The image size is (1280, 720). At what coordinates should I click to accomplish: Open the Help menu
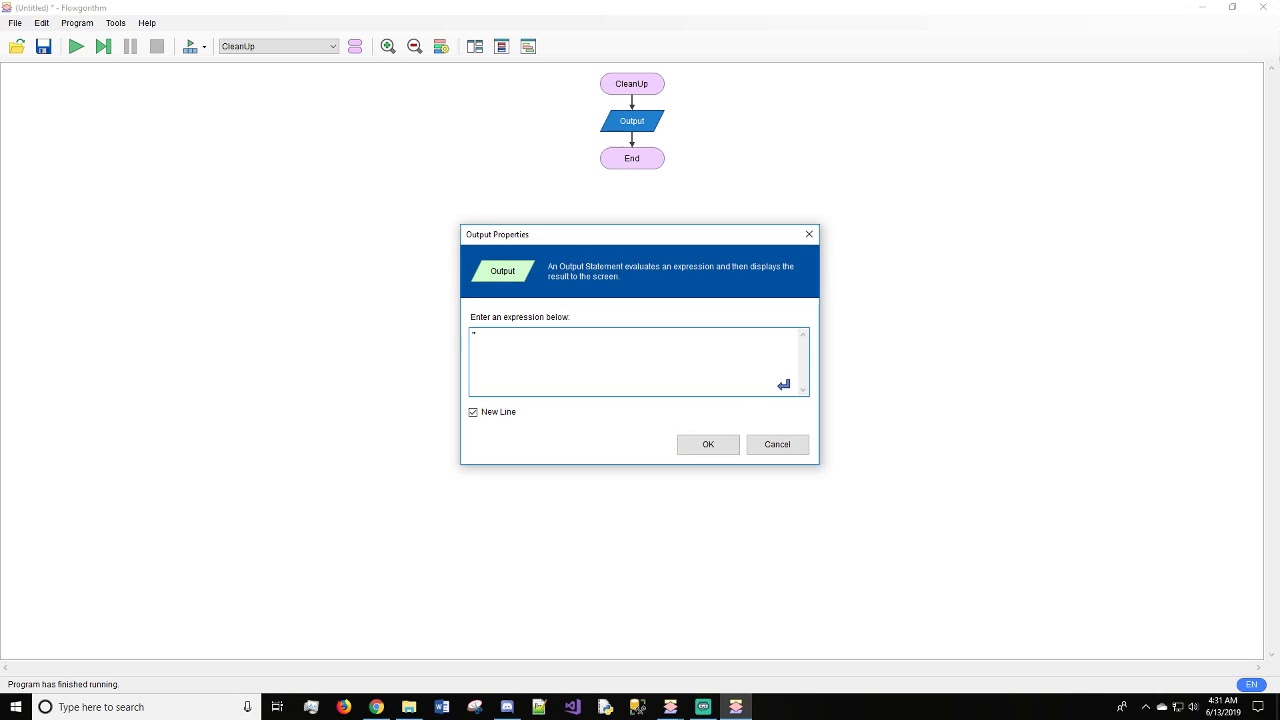point(147,23)
